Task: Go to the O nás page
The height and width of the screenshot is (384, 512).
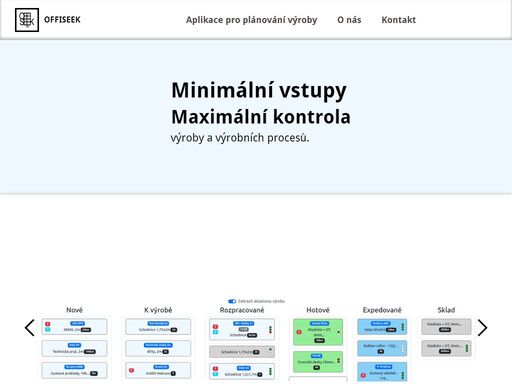Action: (x=349, y=20)
